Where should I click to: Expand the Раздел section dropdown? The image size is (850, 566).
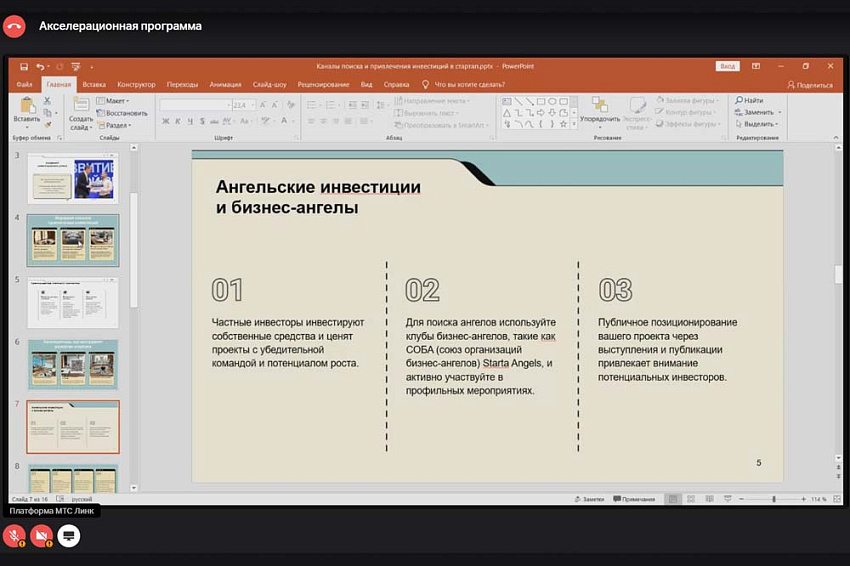[116, 125]
